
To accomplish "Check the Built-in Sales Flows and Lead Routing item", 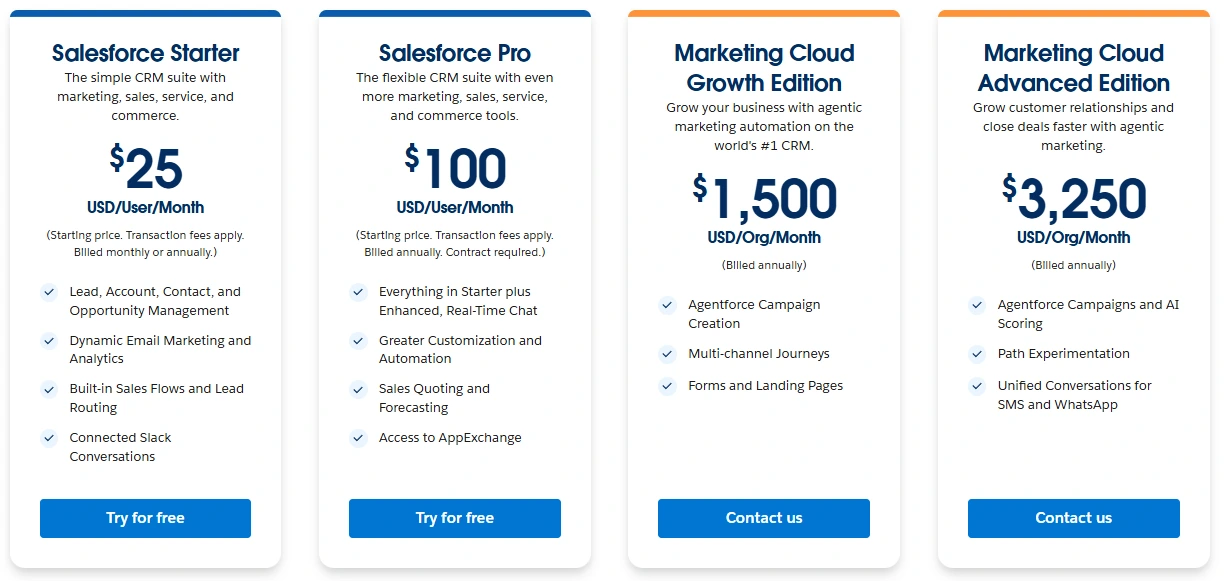I will pos(49,389).
